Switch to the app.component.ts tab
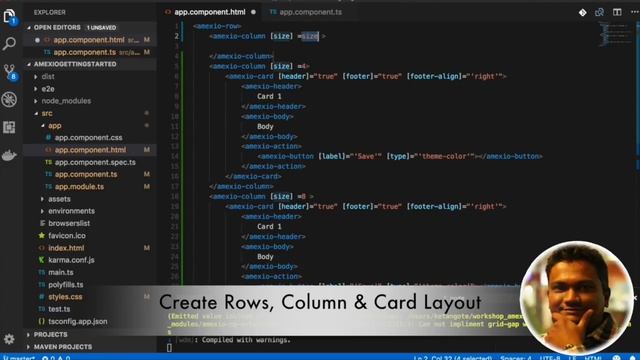This screenshot has height=360, width=640. tap(310, 12)
